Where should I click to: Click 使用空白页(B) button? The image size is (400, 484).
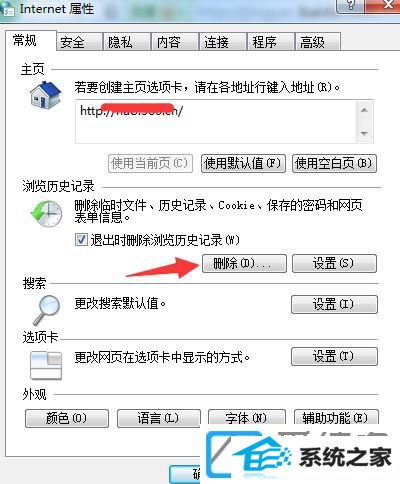pyautogui.click(x=334, y=163)
